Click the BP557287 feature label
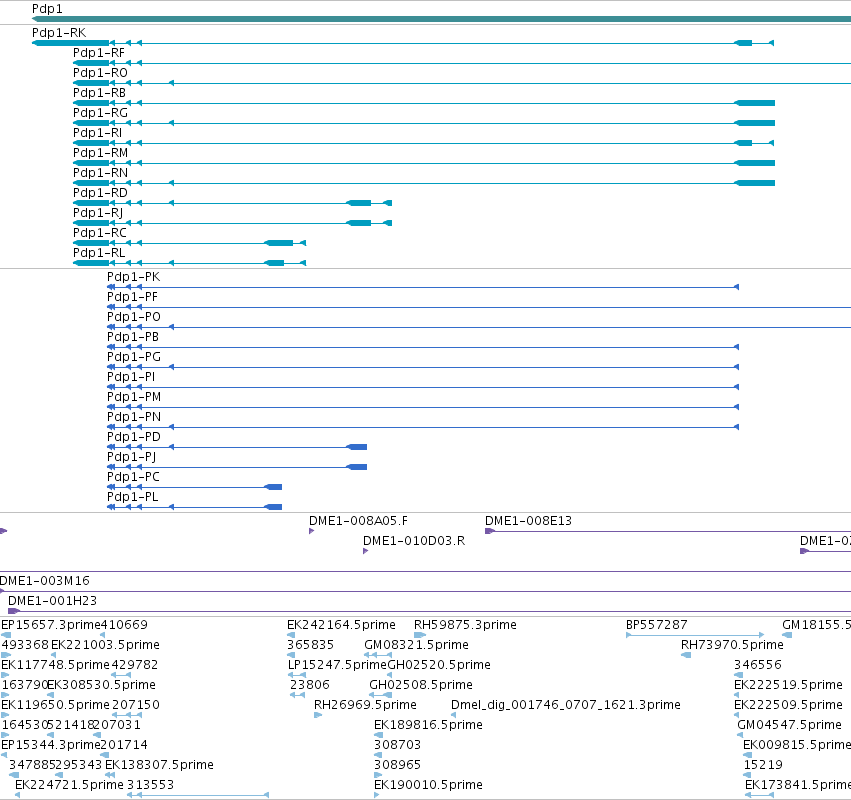 [657, 625]
